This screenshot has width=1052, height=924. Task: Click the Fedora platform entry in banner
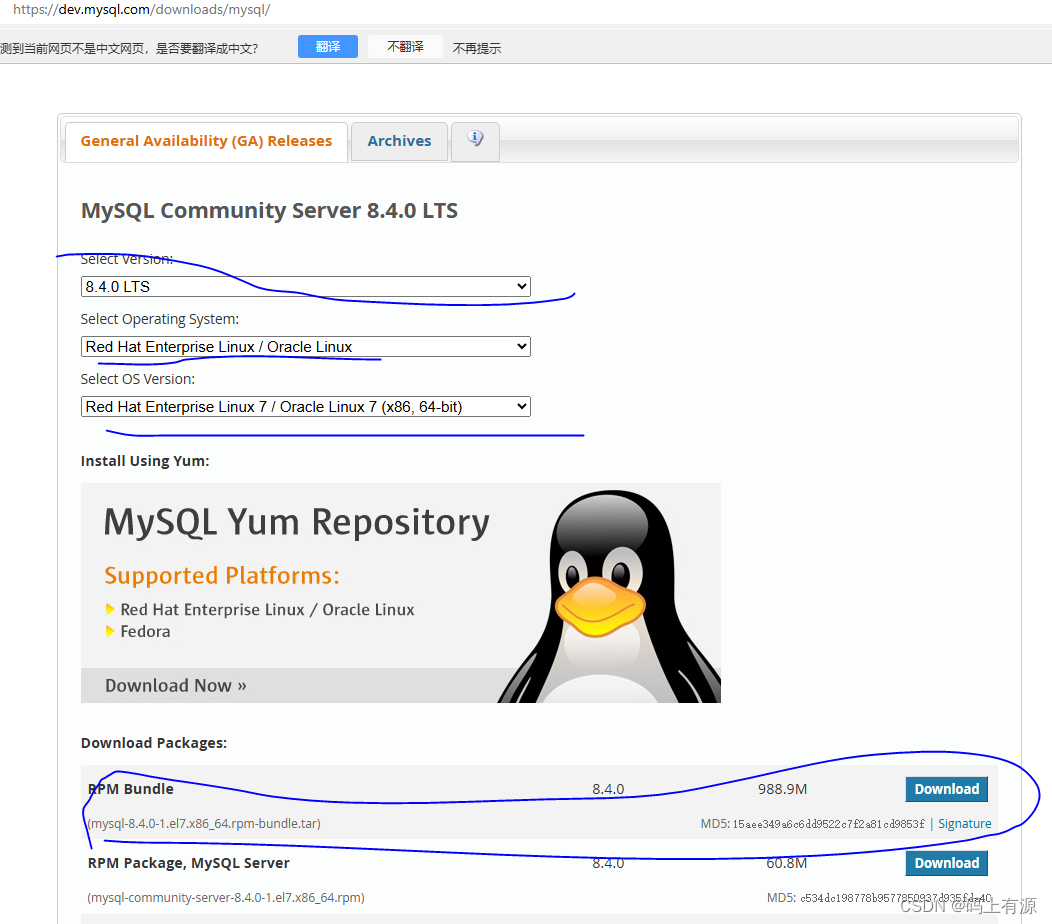pos(145,631)
